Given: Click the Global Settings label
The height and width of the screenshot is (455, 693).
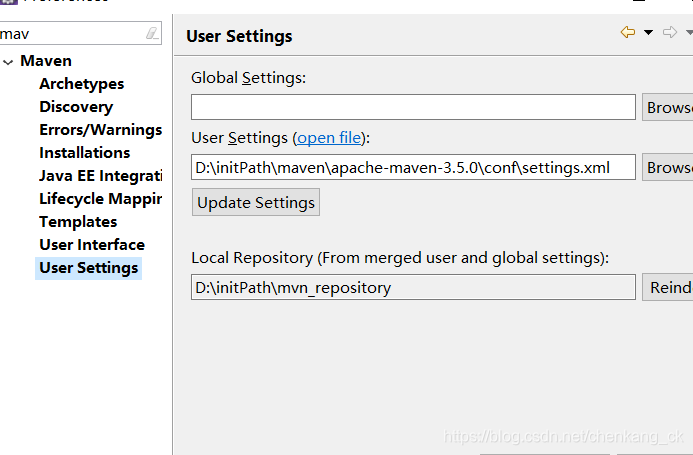Looking at the screenshot, I should tap(248, 78).
